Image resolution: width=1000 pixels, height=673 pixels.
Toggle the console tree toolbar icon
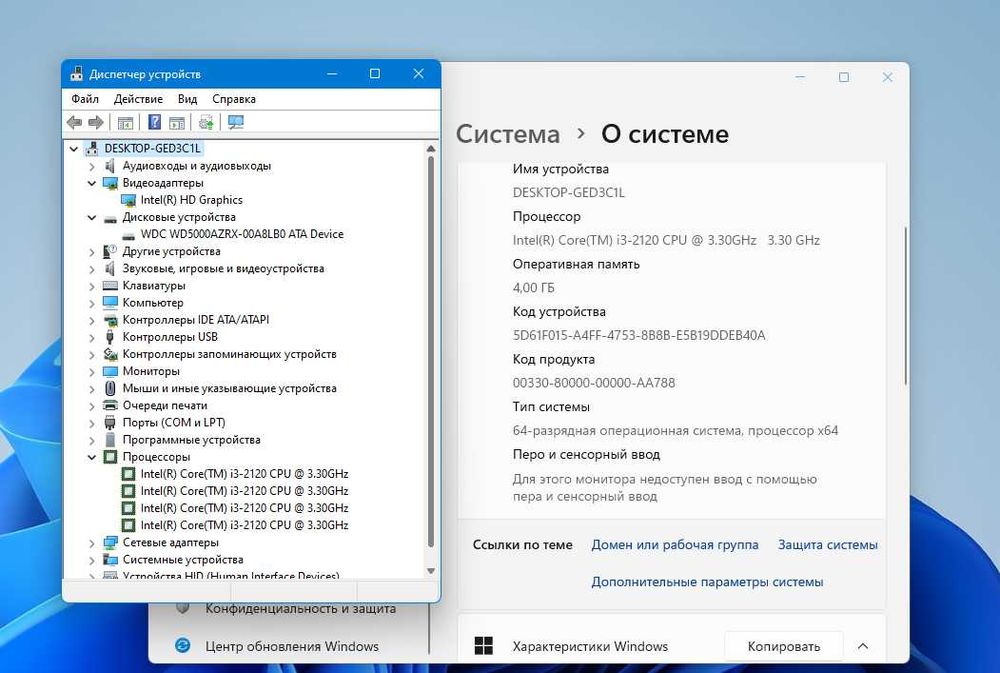126,122
